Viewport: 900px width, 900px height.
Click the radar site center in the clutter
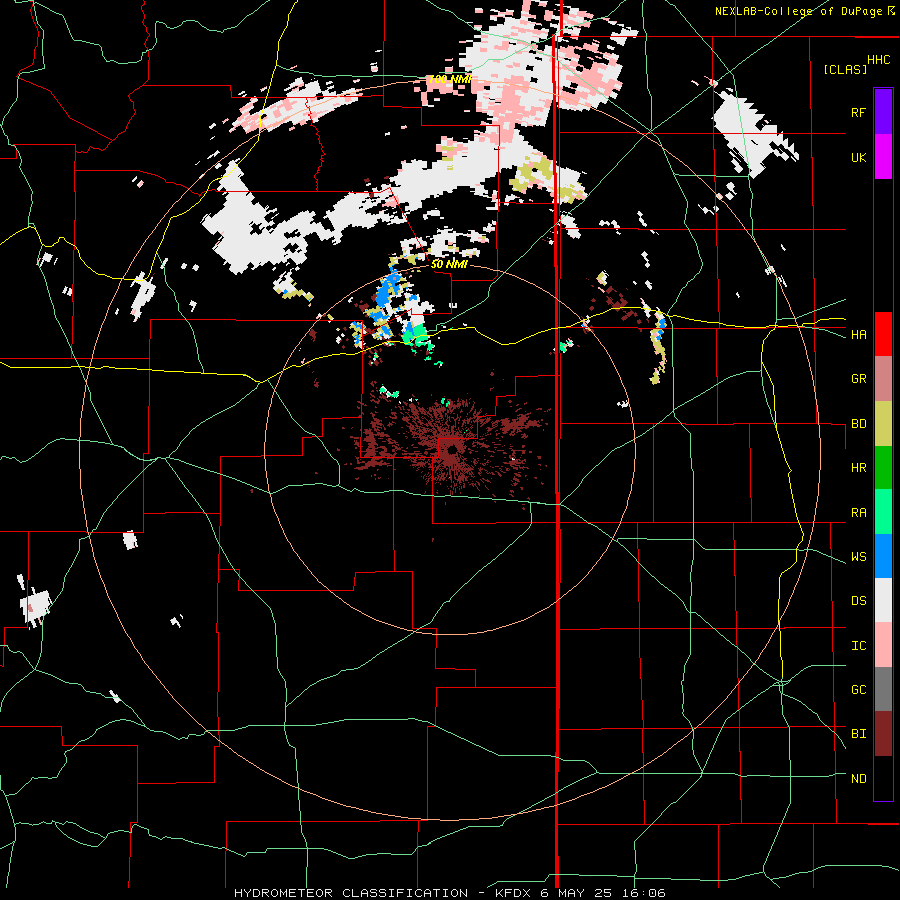click(451, 451)
